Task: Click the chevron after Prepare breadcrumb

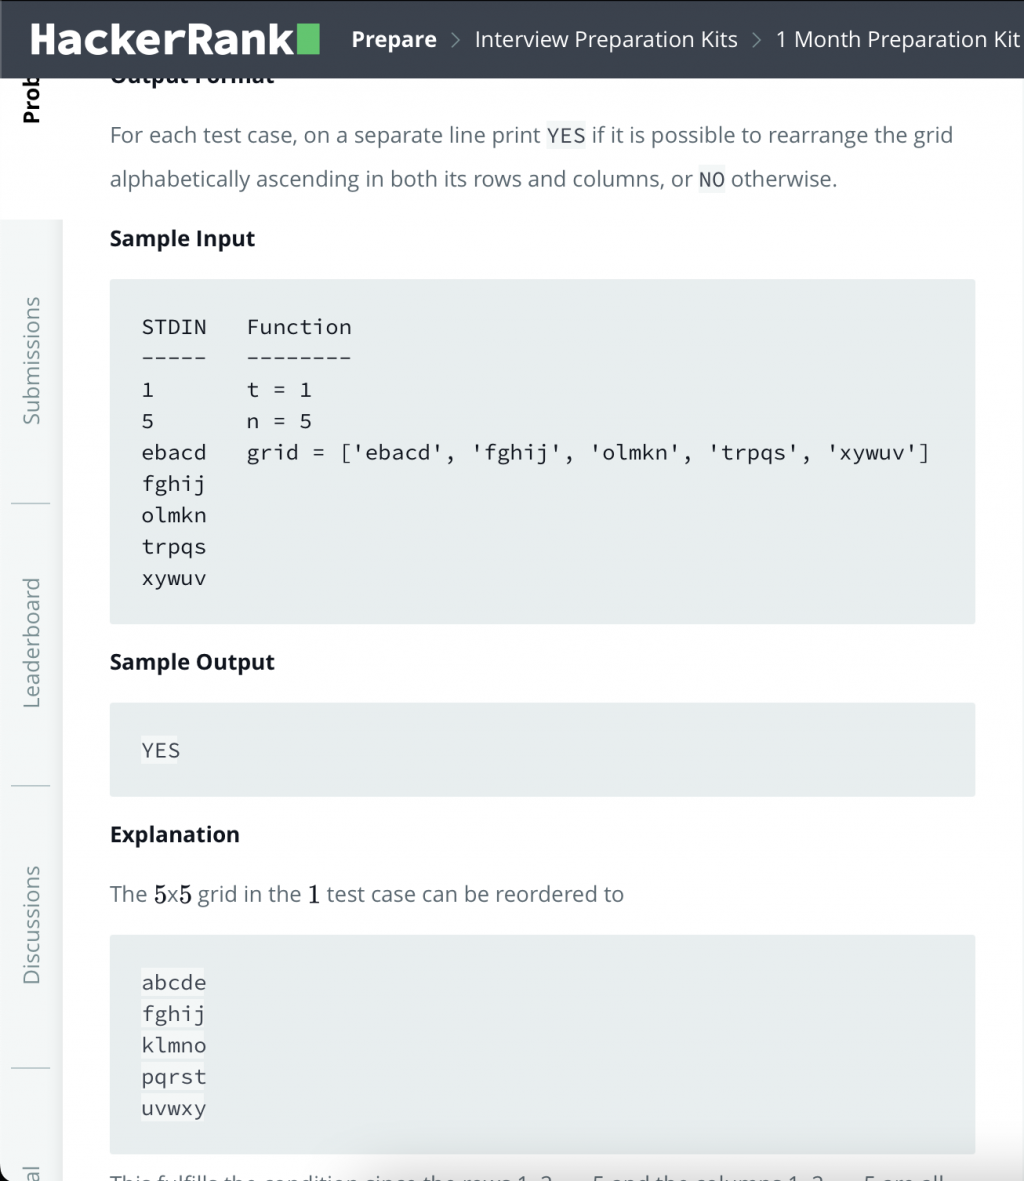Action: coord(456,40)
